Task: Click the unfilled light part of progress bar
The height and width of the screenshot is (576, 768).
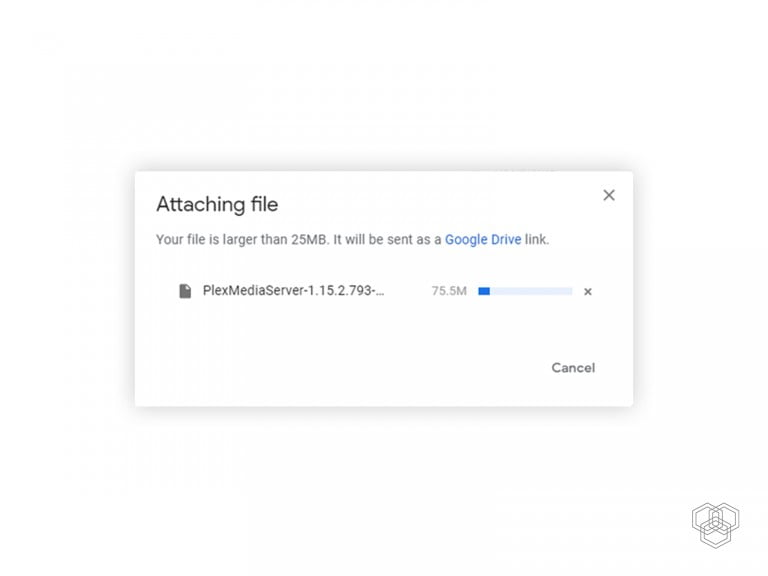Action: (x=531, y=291)
